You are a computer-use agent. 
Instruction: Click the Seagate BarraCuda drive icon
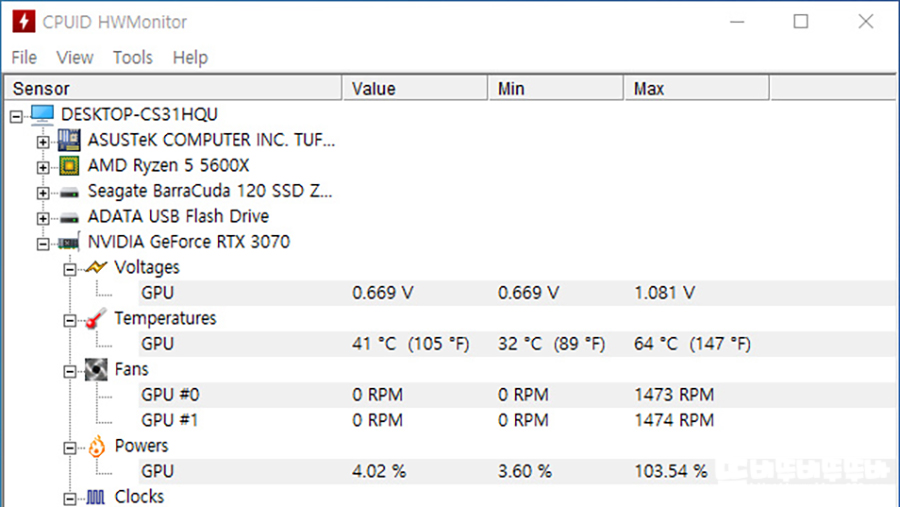coord(69,193)
